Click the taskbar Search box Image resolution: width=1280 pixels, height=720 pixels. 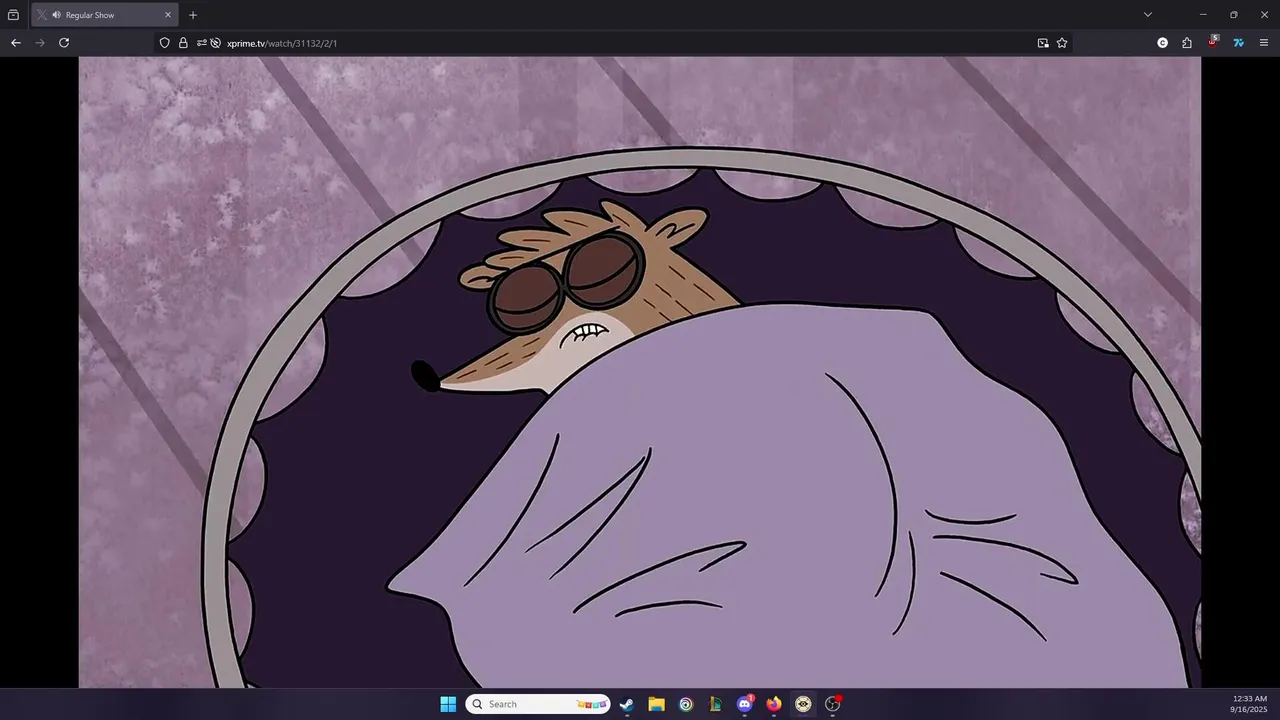(x=538, y=704)
